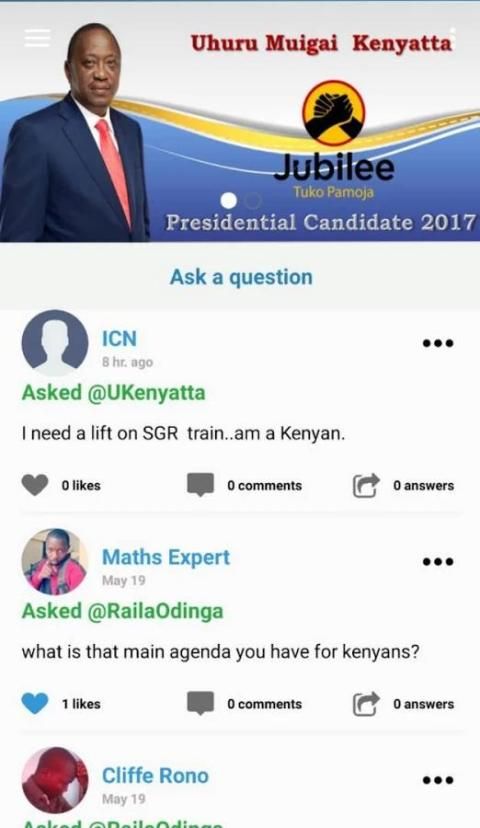
Task: Tap the Ask a question link
Action: click(241, 277)
